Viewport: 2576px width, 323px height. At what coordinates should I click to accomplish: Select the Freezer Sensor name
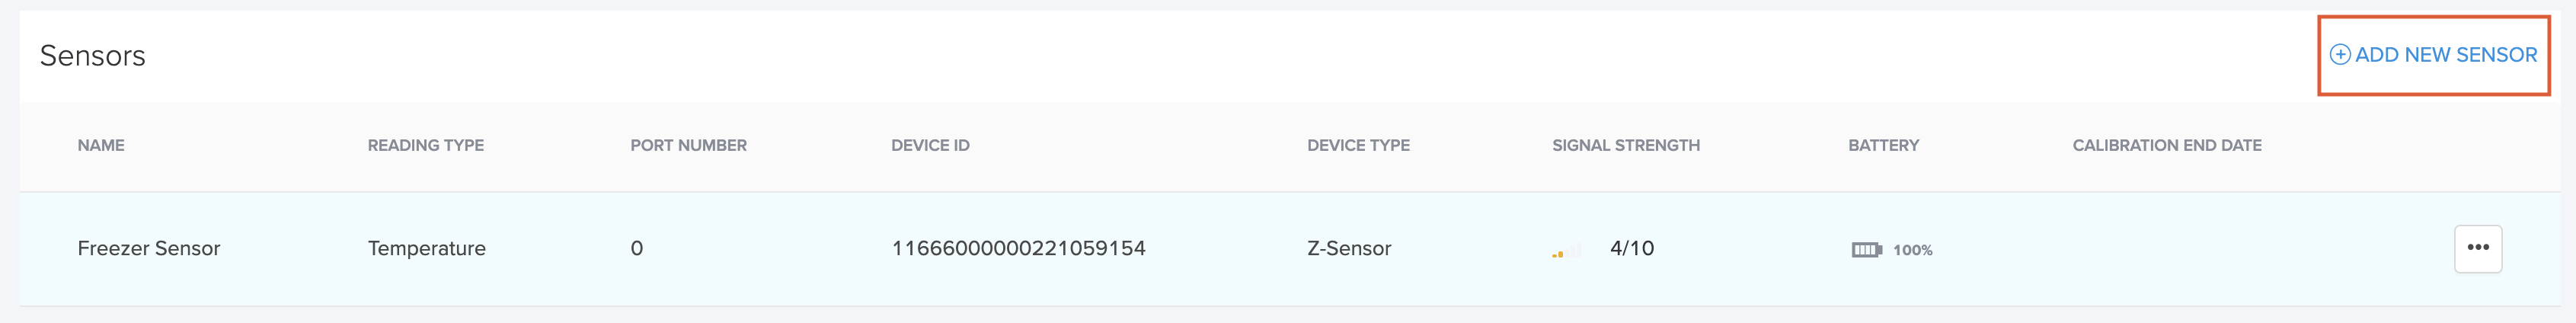click(149, 248)
